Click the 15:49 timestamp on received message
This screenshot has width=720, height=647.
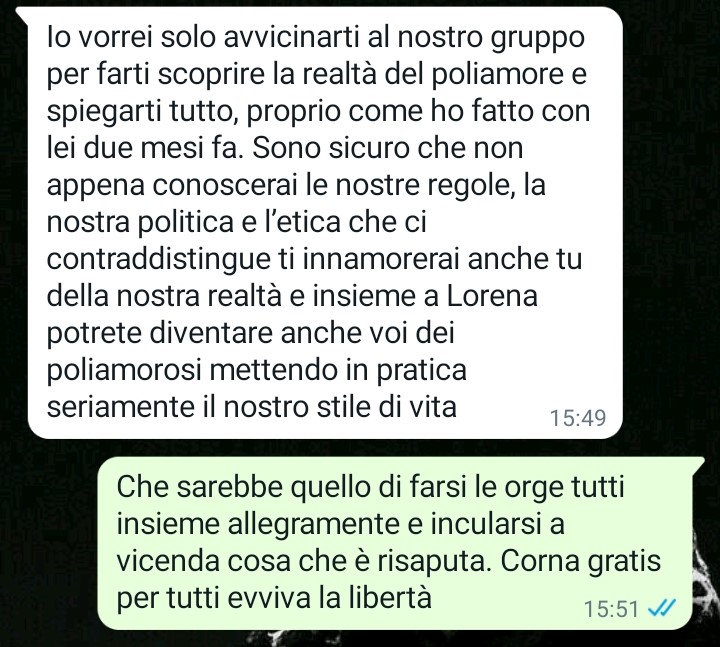[x=578, y=418]
